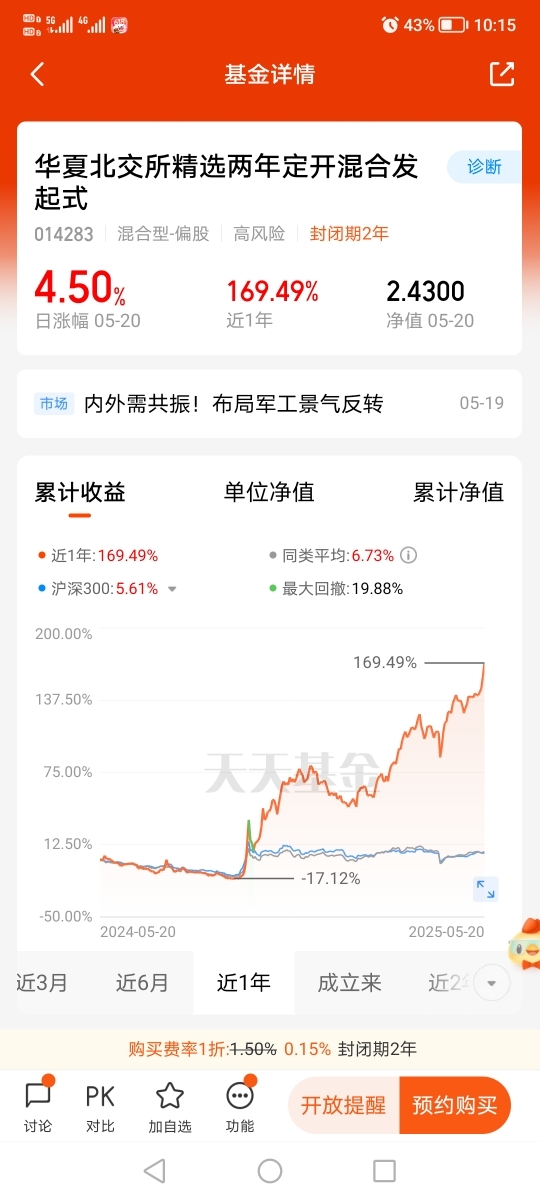Image resolution: width=540 pixels, height=1200 pixels.
Task: Open the 沪深300 index dropdown arrow
Action: (172, 589)
